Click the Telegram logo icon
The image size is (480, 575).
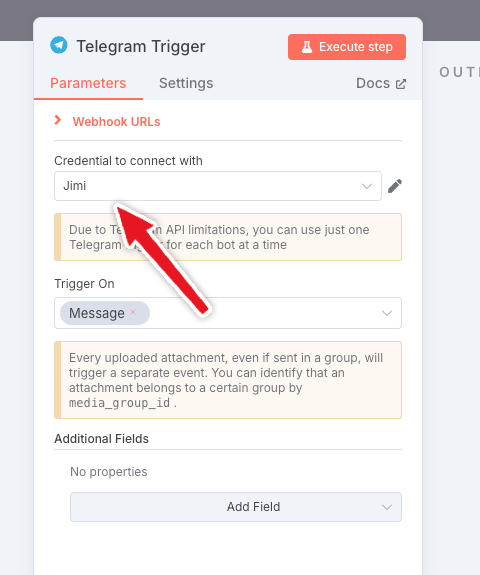[59, 45]
